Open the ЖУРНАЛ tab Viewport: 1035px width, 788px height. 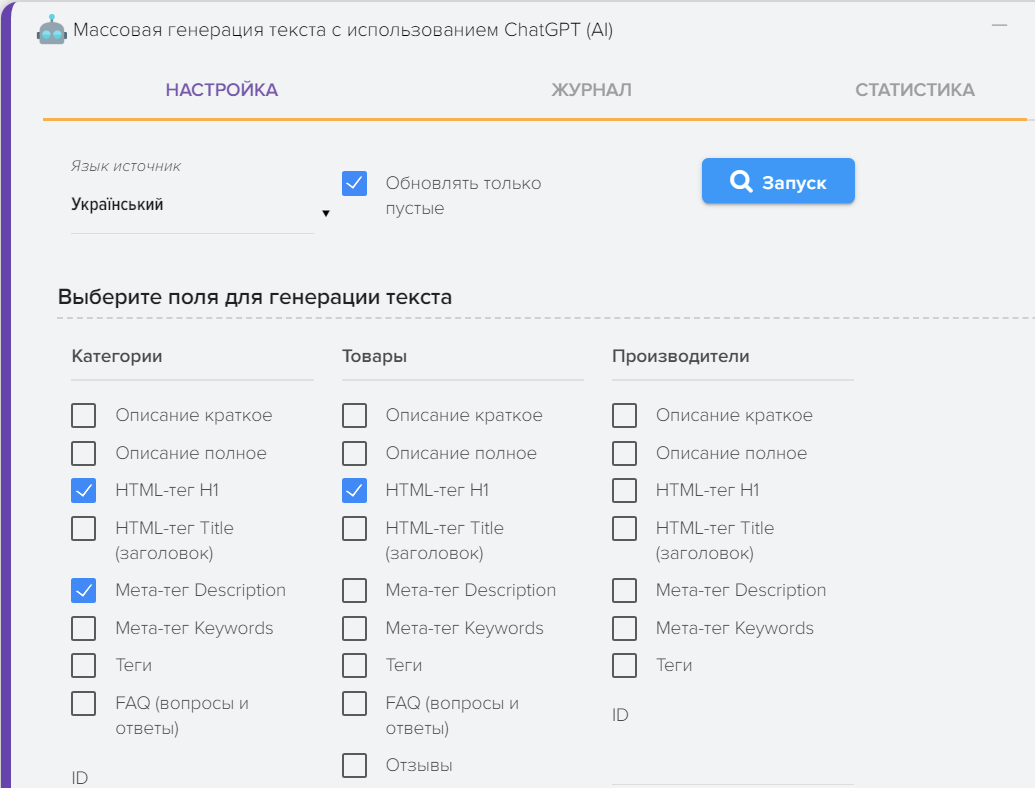[591, 90]
